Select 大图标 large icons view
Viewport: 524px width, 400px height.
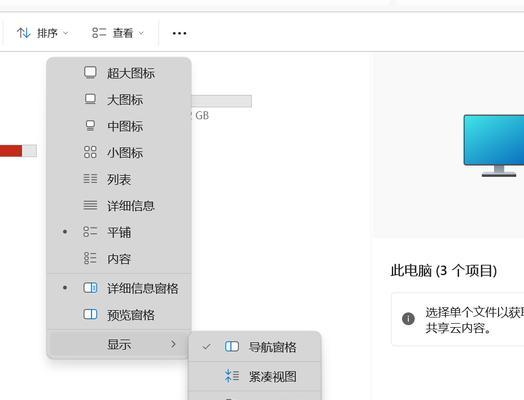coord(119,99)
